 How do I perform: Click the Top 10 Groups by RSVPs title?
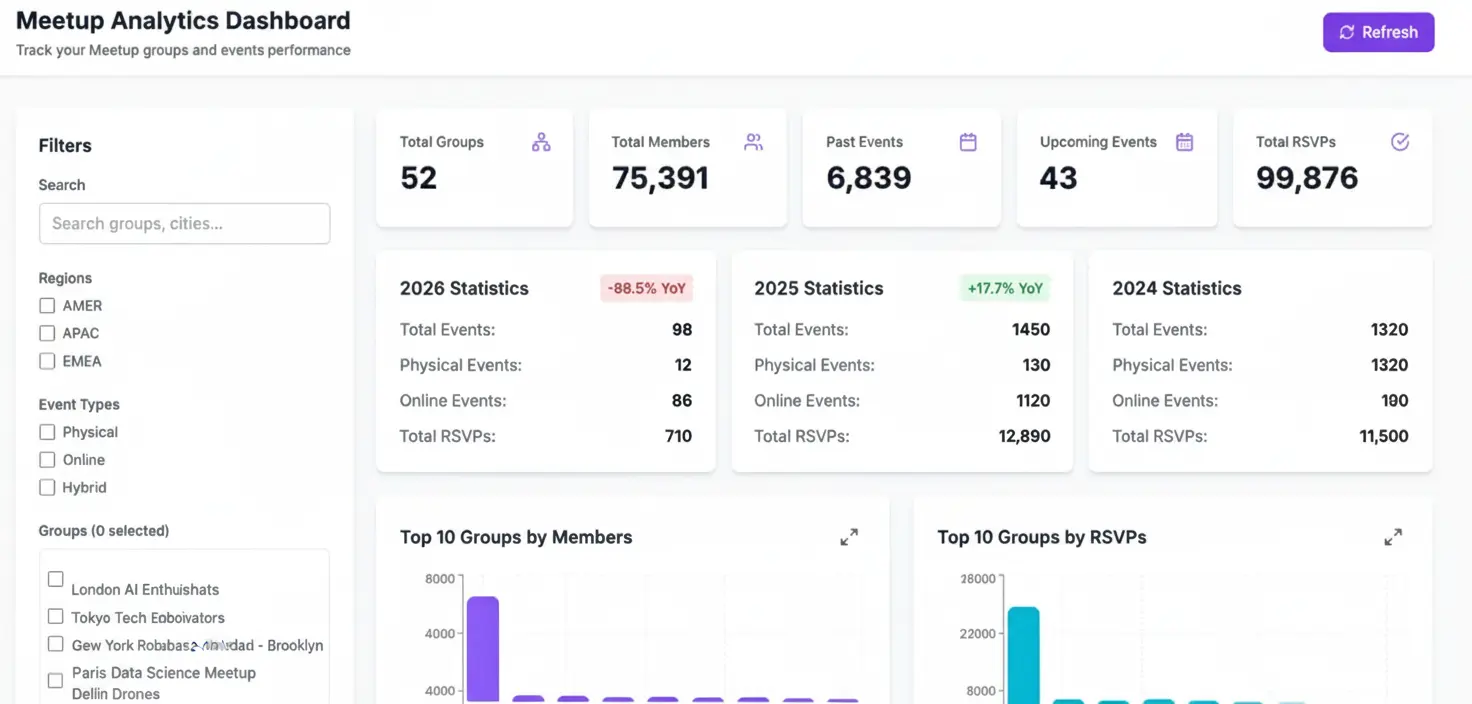(1042, 537)
